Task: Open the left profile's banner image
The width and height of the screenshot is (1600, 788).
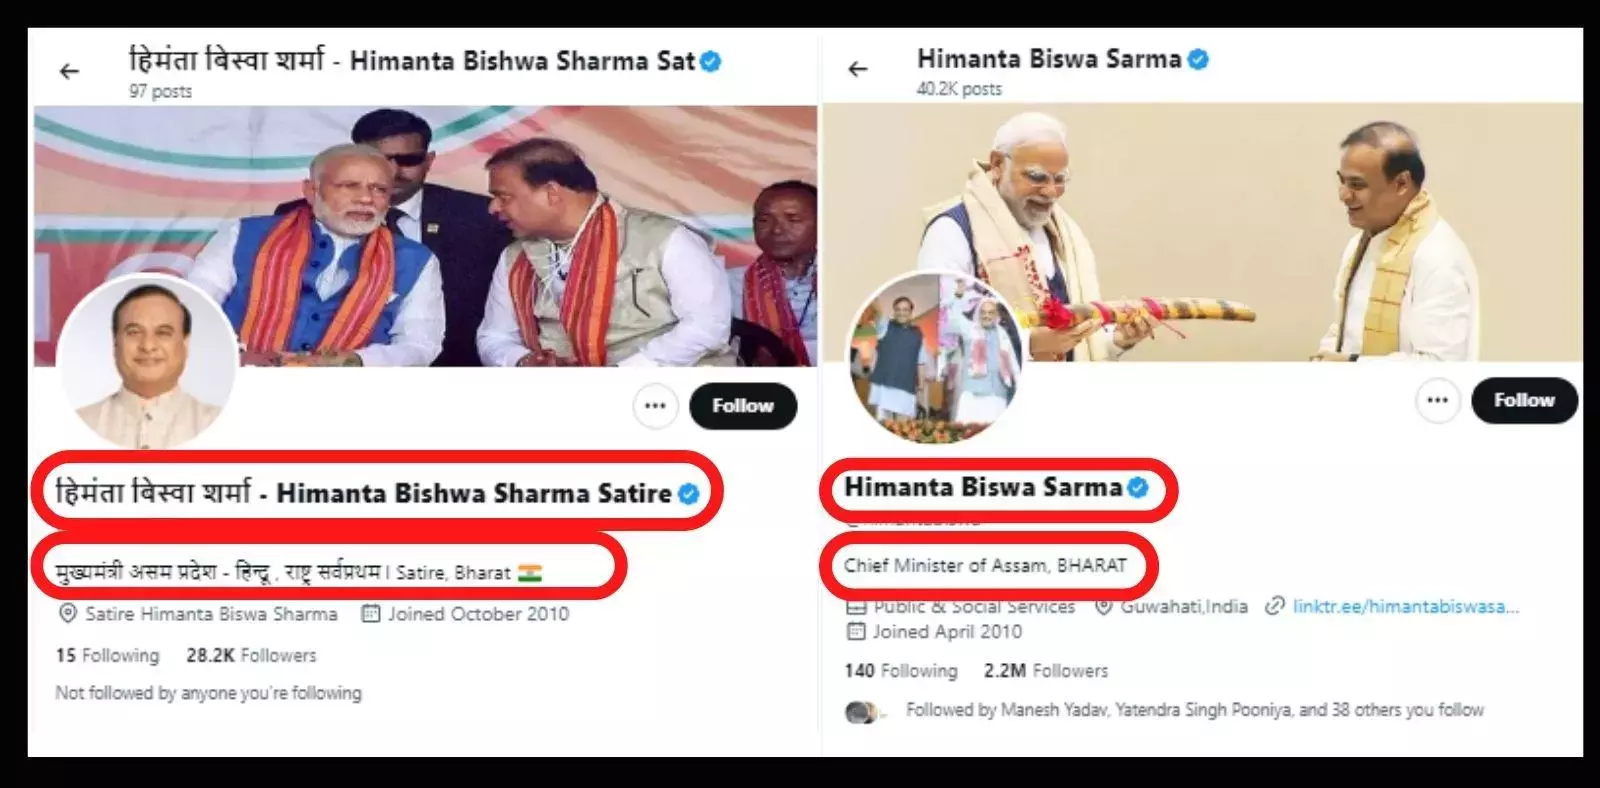Action: pos(425,236)
